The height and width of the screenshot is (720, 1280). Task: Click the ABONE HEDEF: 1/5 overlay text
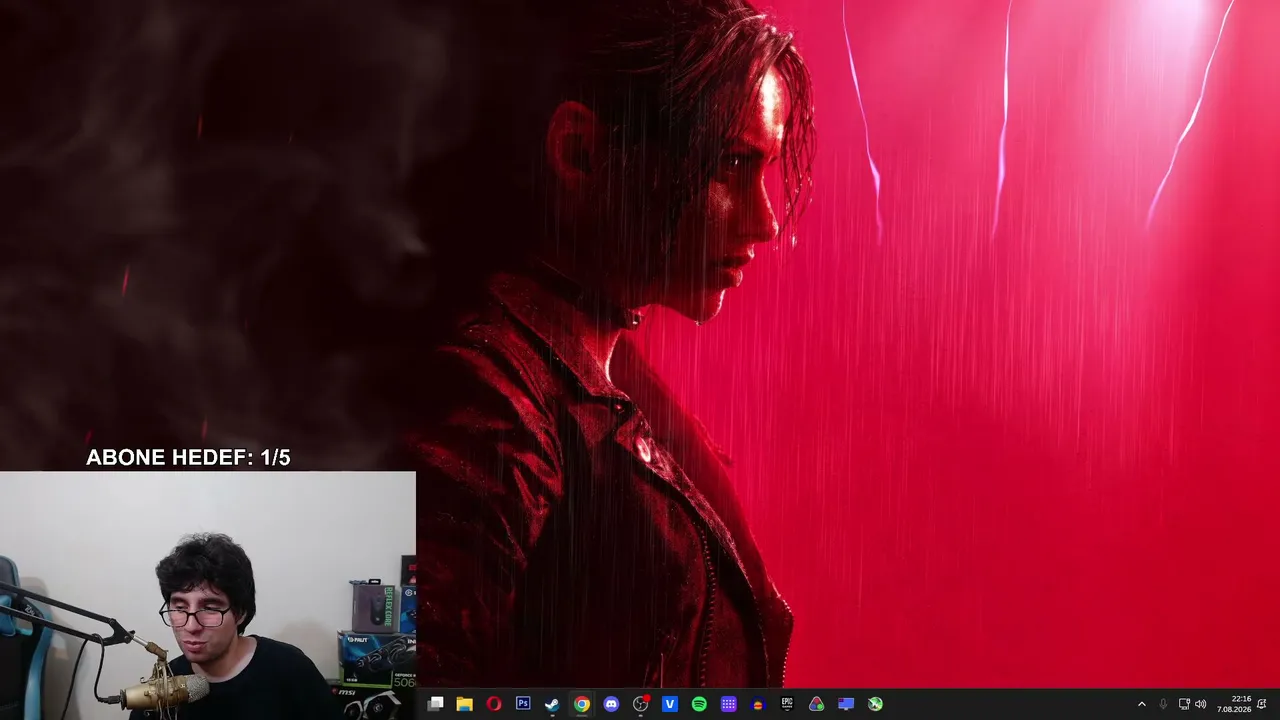click(188, 458)
